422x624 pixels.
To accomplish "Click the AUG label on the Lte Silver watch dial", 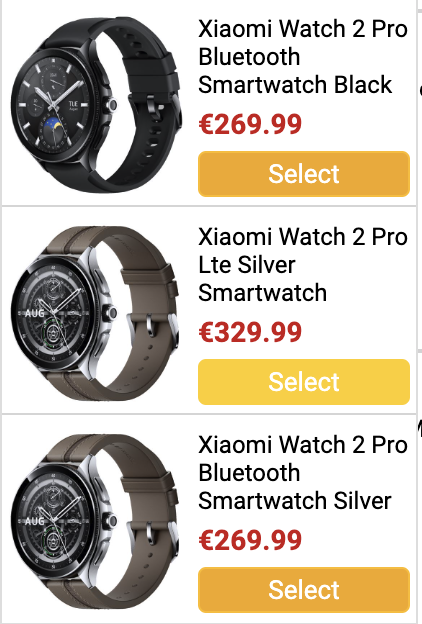I will (35, 313).
